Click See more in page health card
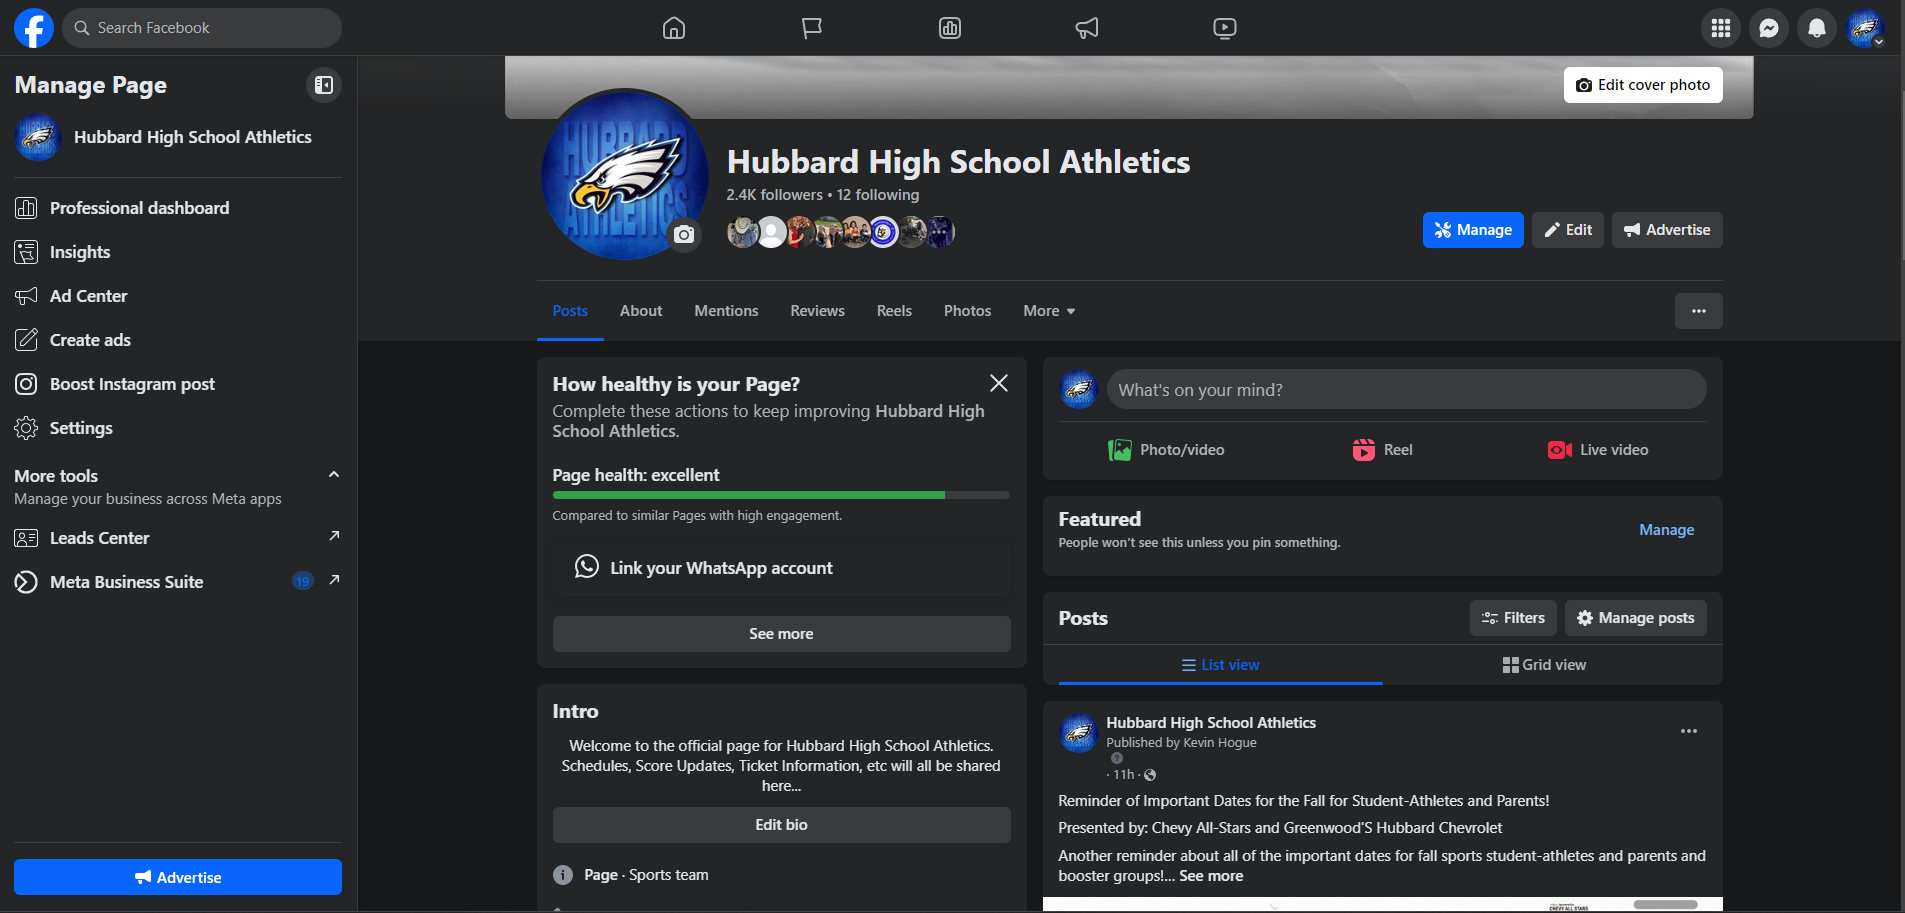Image resolution: width=1905 pixels, height=913 pixels. click(781, 634)
